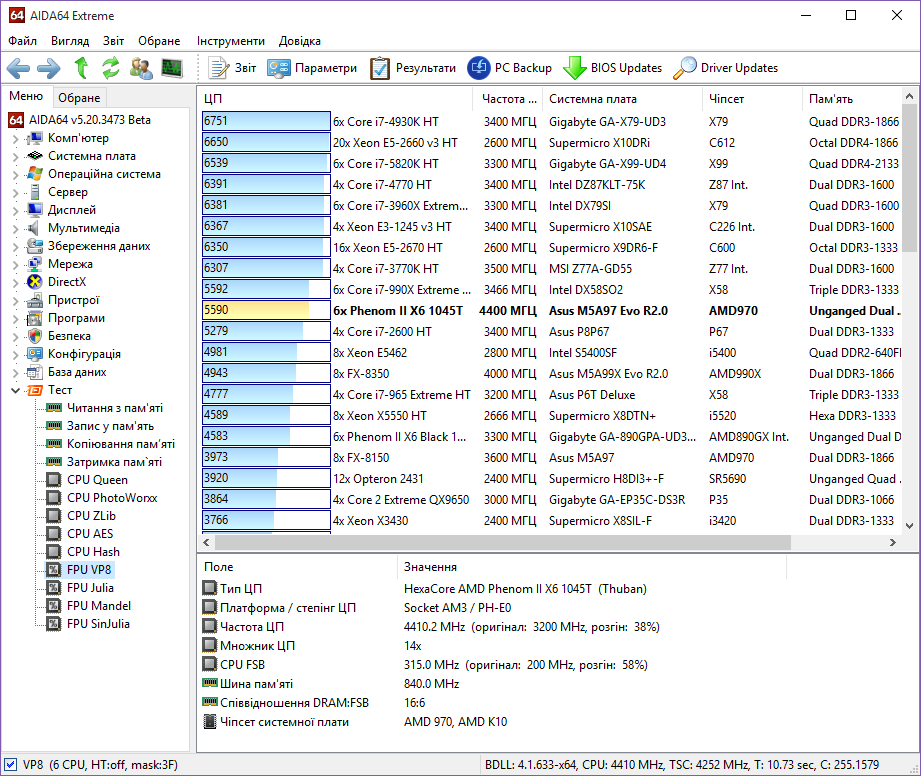Select the FPU Julia test
Viewport: 921px width, 776px height.
pos(90,588)
